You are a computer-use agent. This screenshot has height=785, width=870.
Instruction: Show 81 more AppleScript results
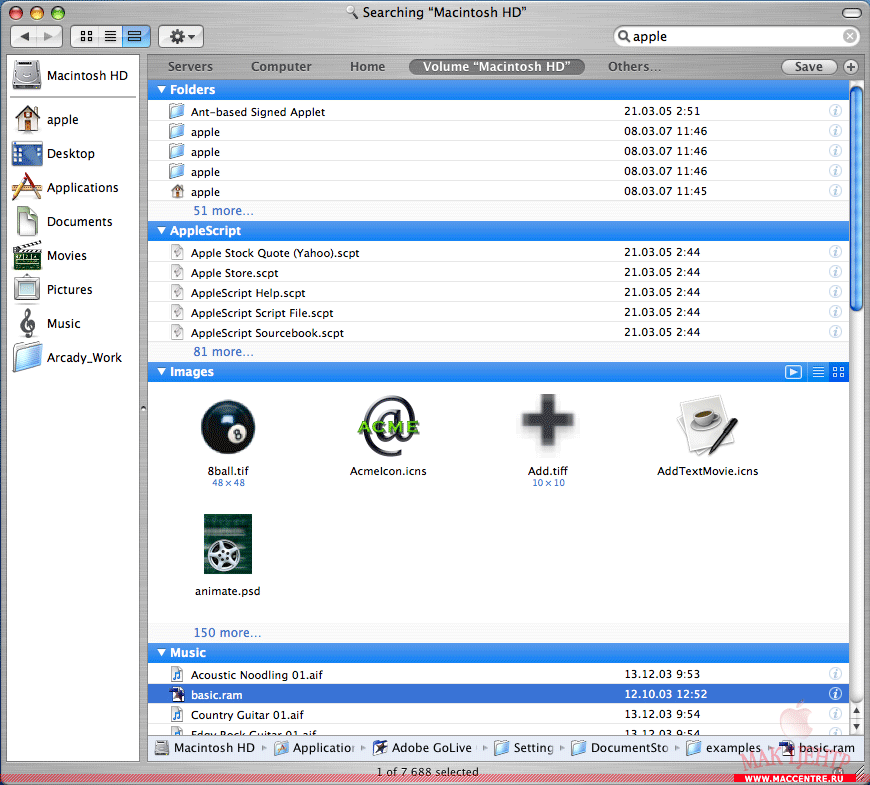[x=223, y=352]
